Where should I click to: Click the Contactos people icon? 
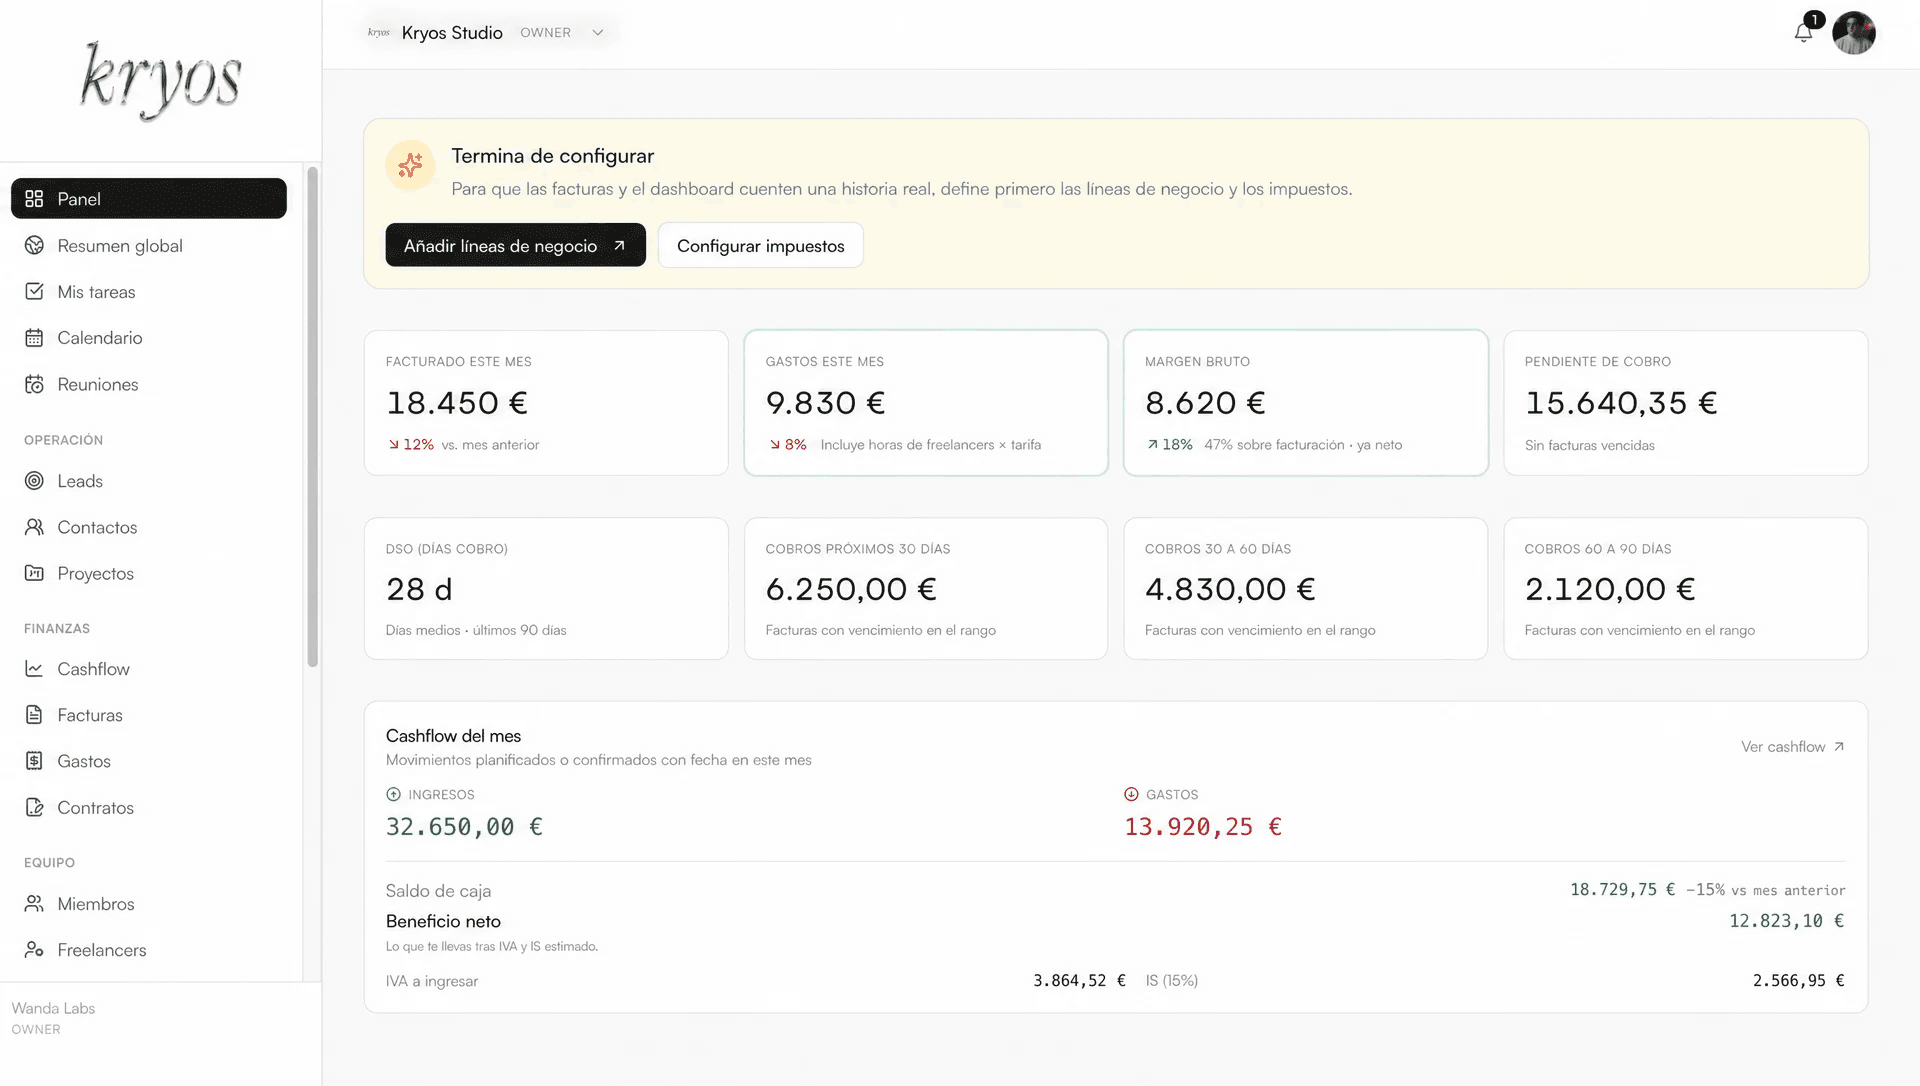click(34, 527)
